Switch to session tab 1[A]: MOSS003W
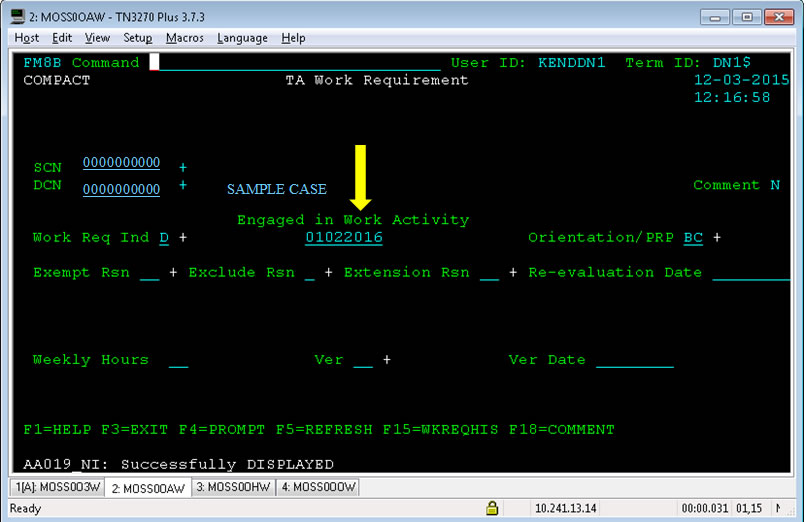 coord(57,487)
